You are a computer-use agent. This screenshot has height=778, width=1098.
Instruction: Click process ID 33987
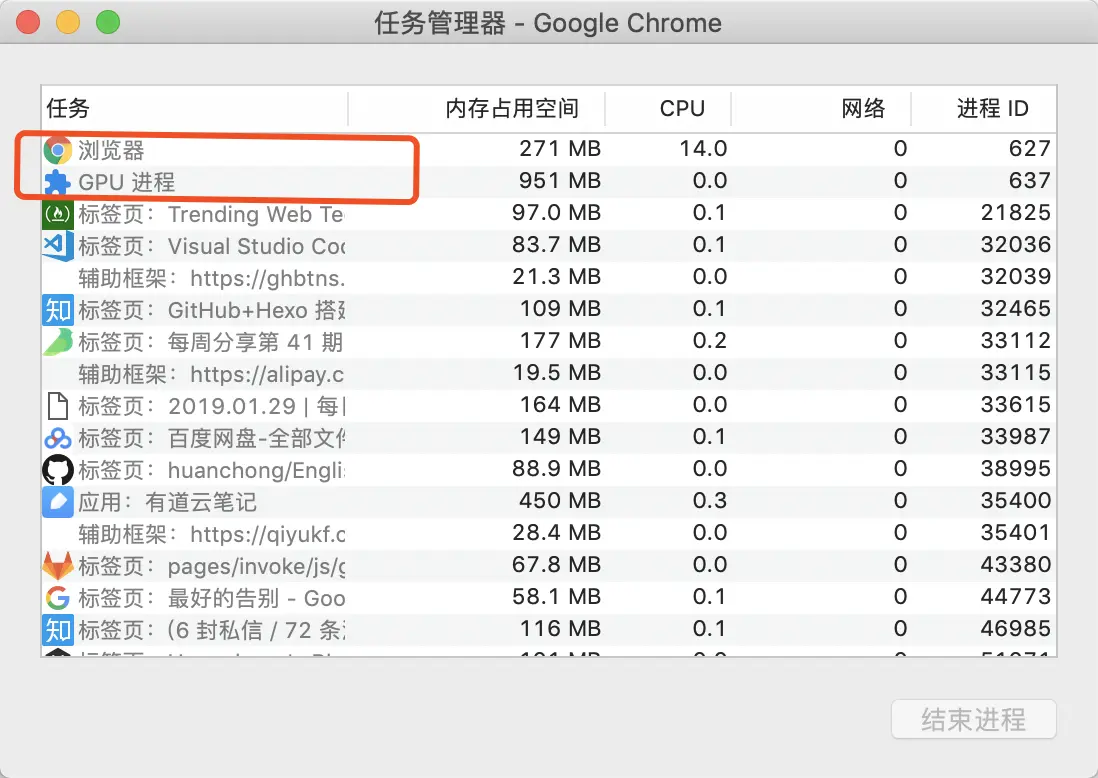click(x=1015, y=437)
